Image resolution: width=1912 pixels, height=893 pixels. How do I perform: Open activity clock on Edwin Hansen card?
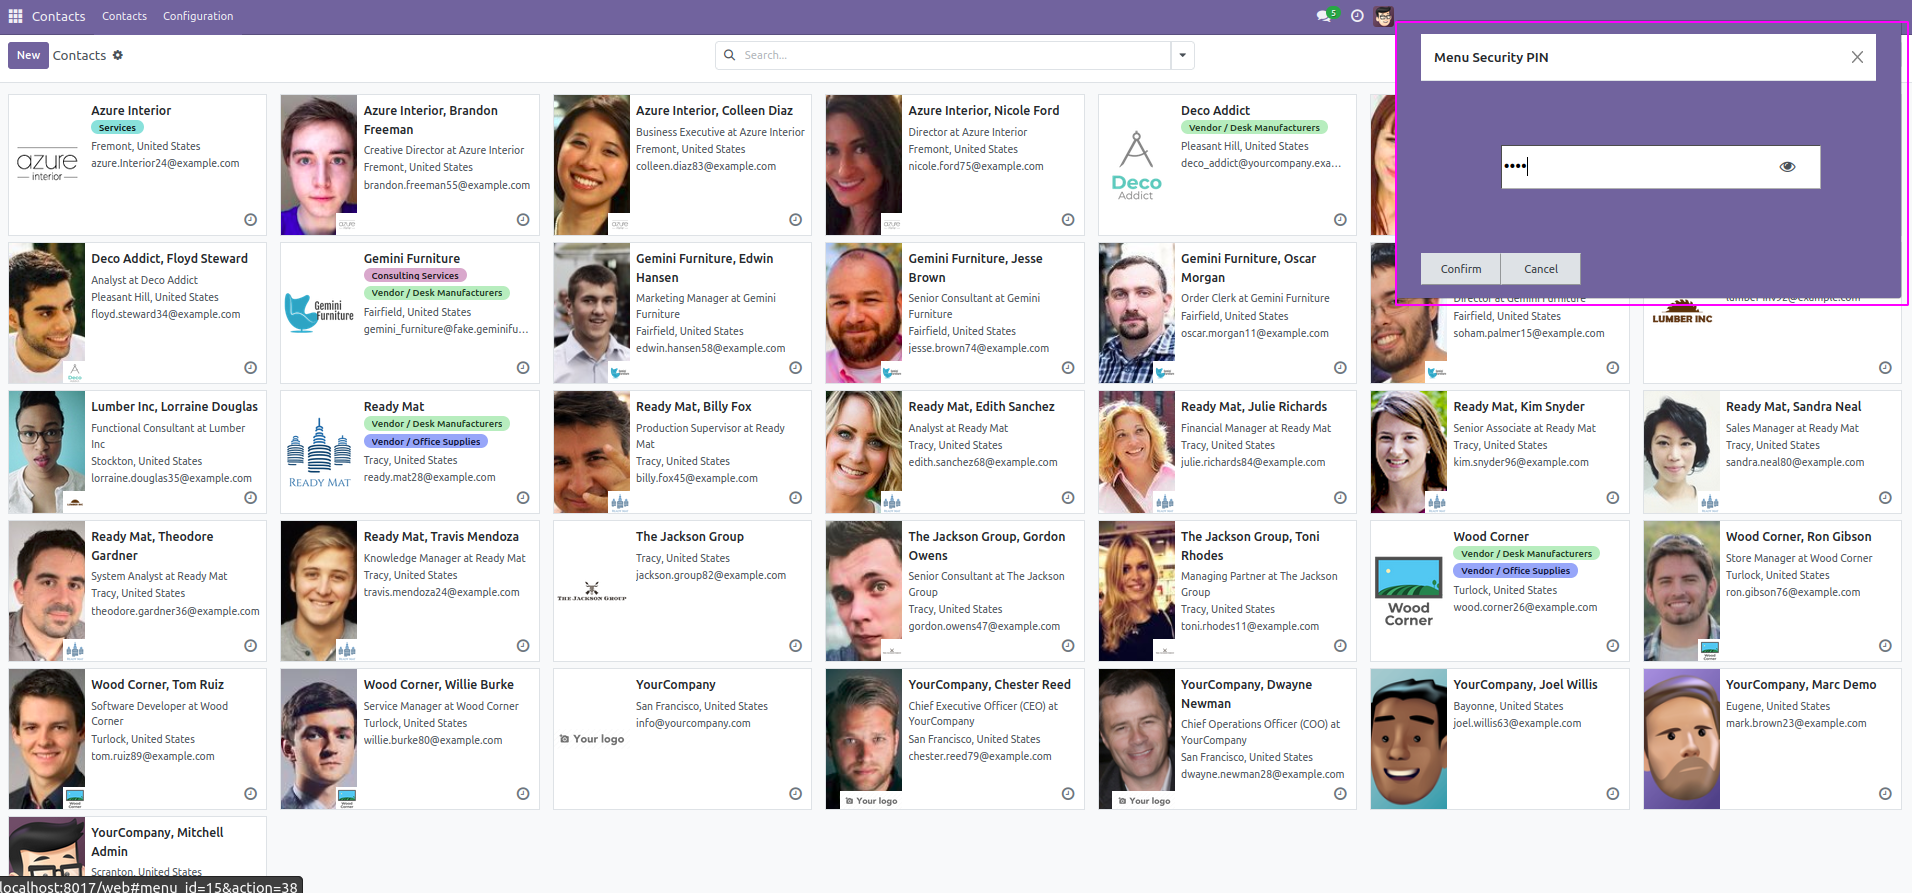(795, 368)
